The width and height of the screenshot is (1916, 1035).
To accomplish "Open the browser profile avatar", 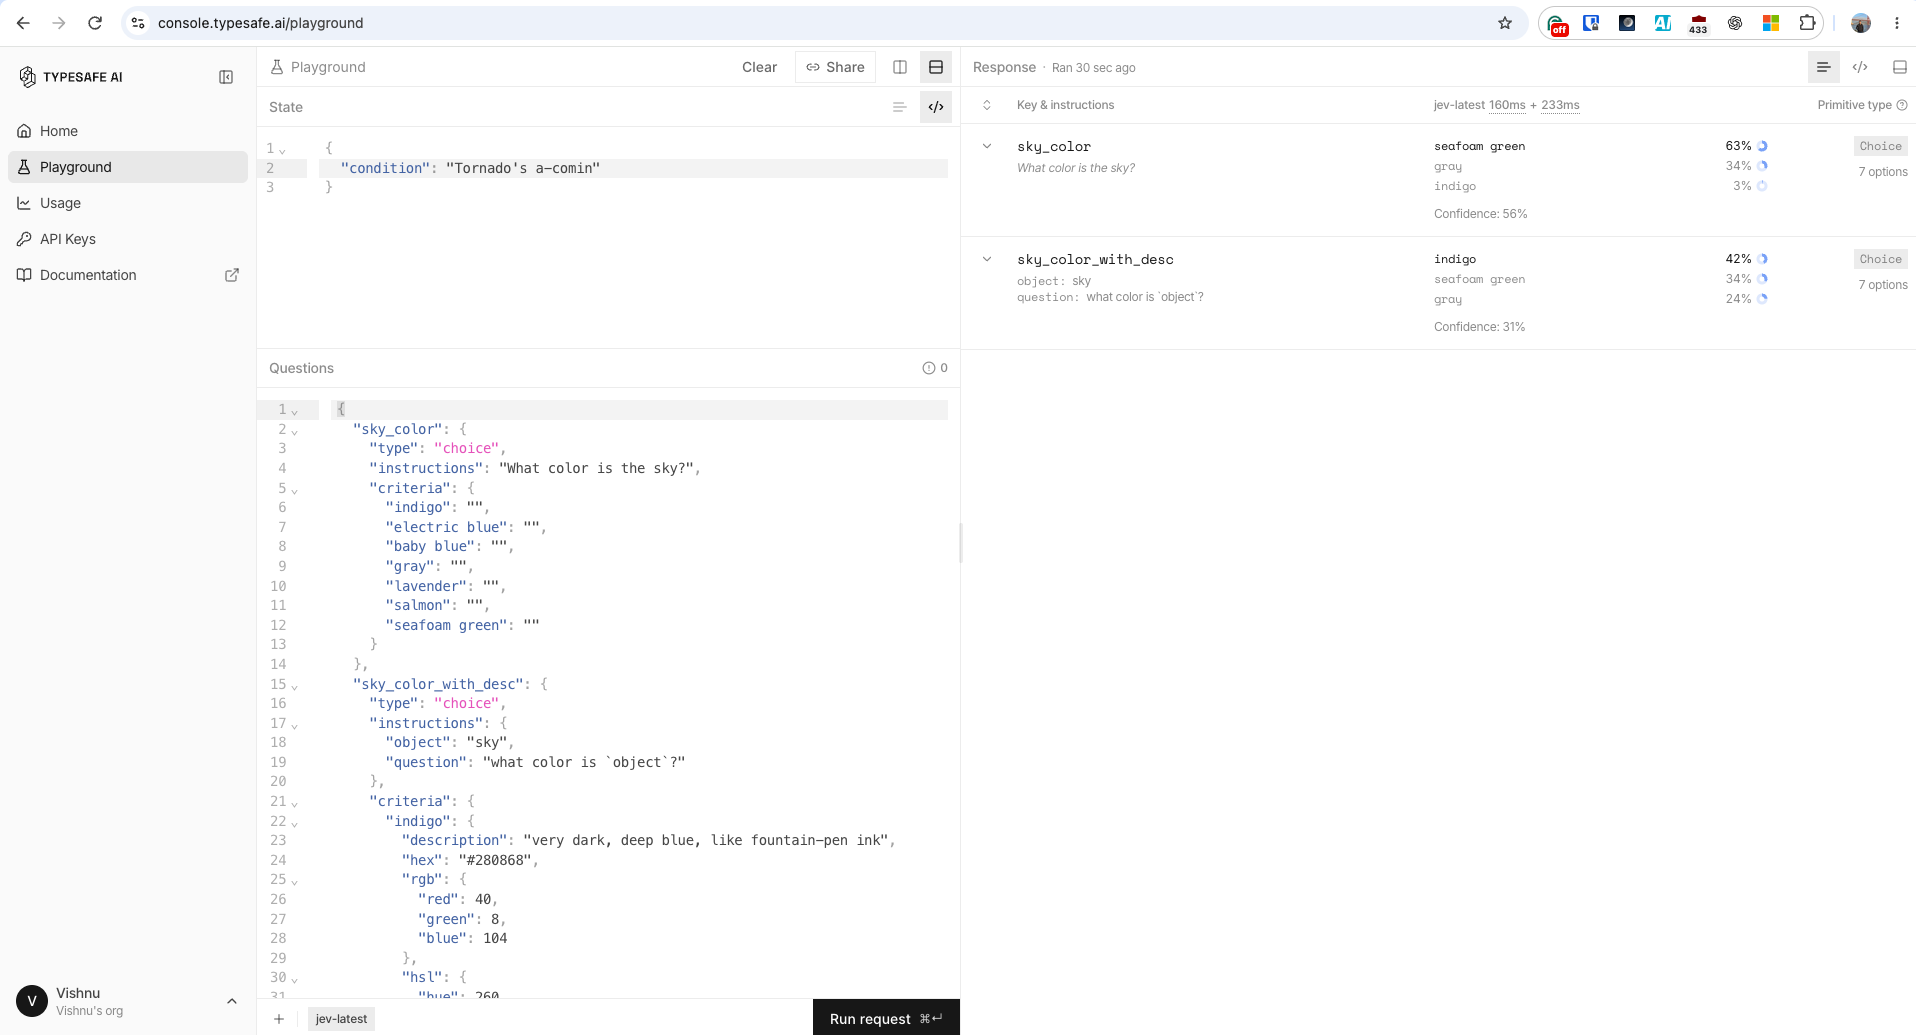I will coord(1861,23).
